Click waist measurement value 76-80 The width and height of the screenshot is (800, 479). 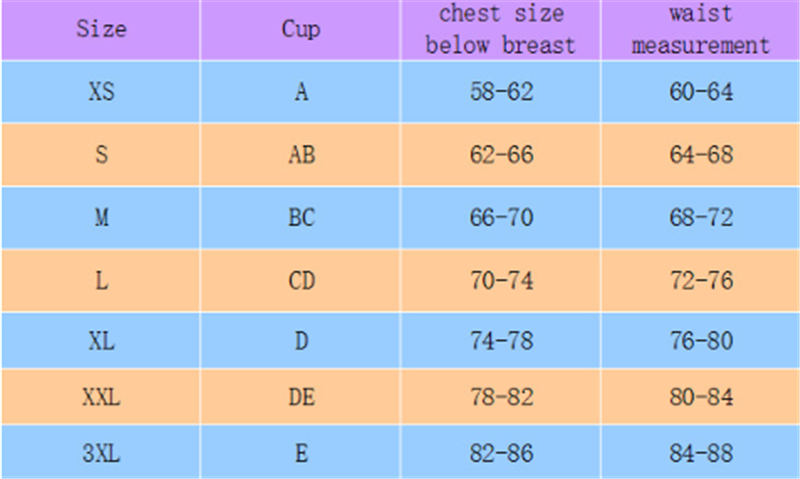[x=701, y=342]
